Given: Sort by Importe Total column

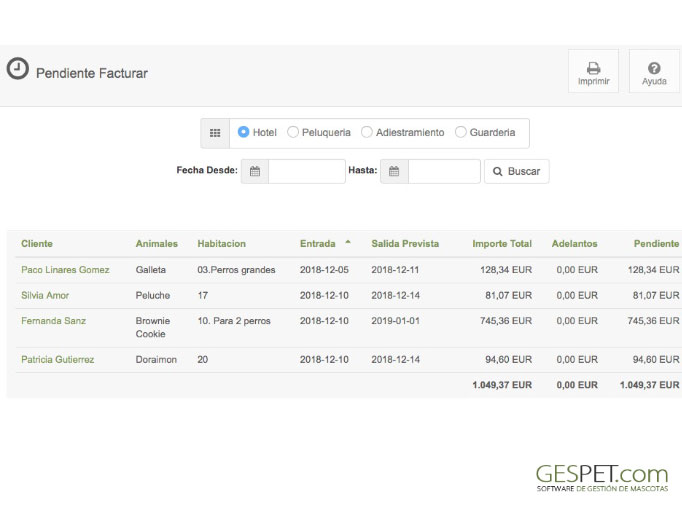Looking at the screenshot, I should pyautogui.click(x=502, y=244).
